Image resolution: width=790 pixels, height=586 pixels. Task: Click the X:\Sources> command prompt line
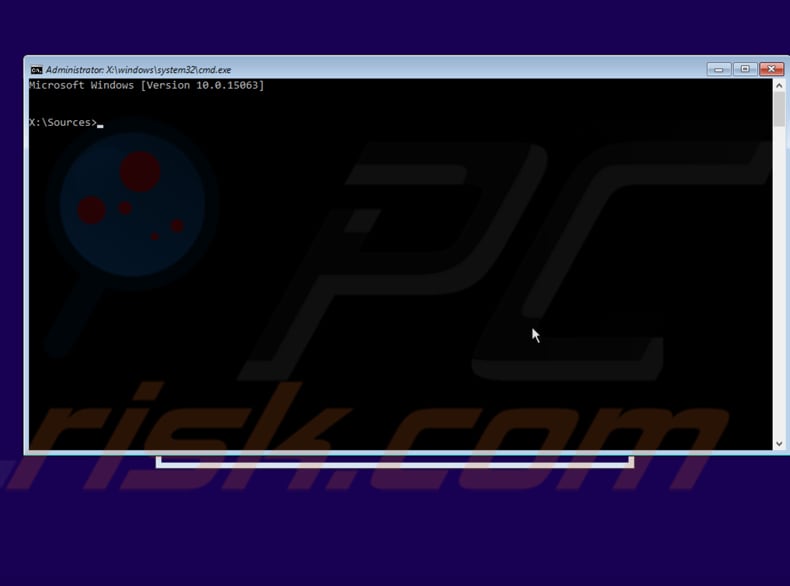(x=65, y=122)
